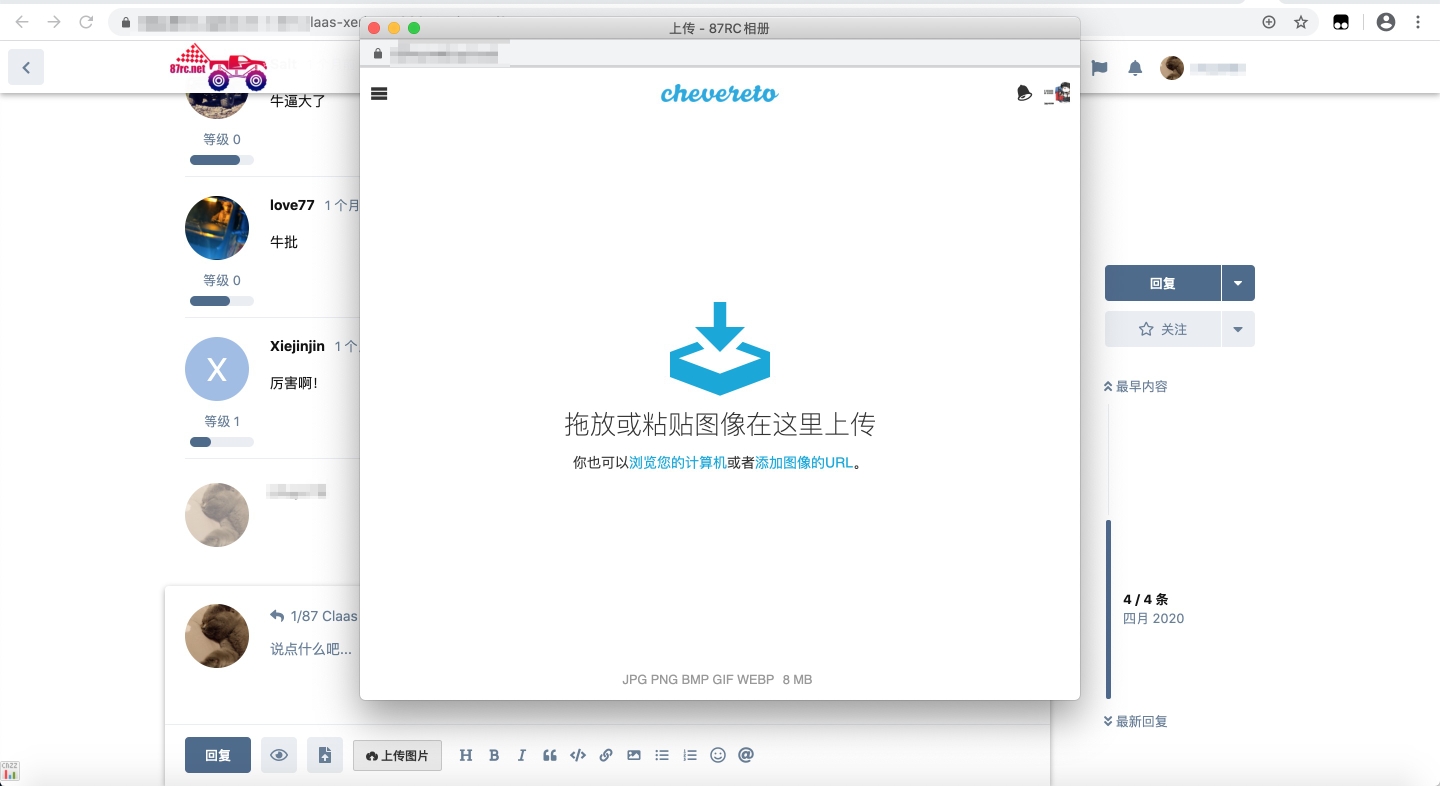Expand the dropdown arrow beside 回复
This screenshot has height=786, width=1440.
point(1238,284)
